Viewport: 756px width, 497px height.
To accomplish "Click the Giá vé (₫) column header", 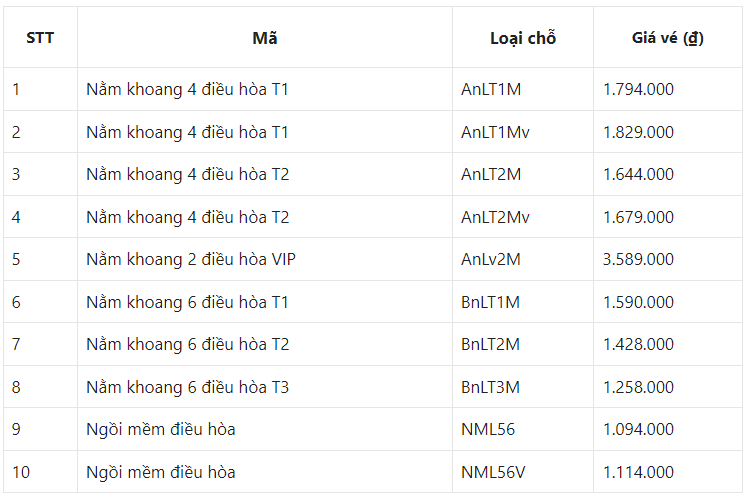I will coord(667,38).
